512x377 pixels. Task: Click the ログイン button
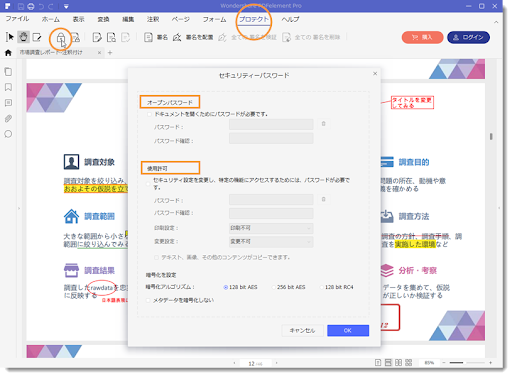coord(468,37)
